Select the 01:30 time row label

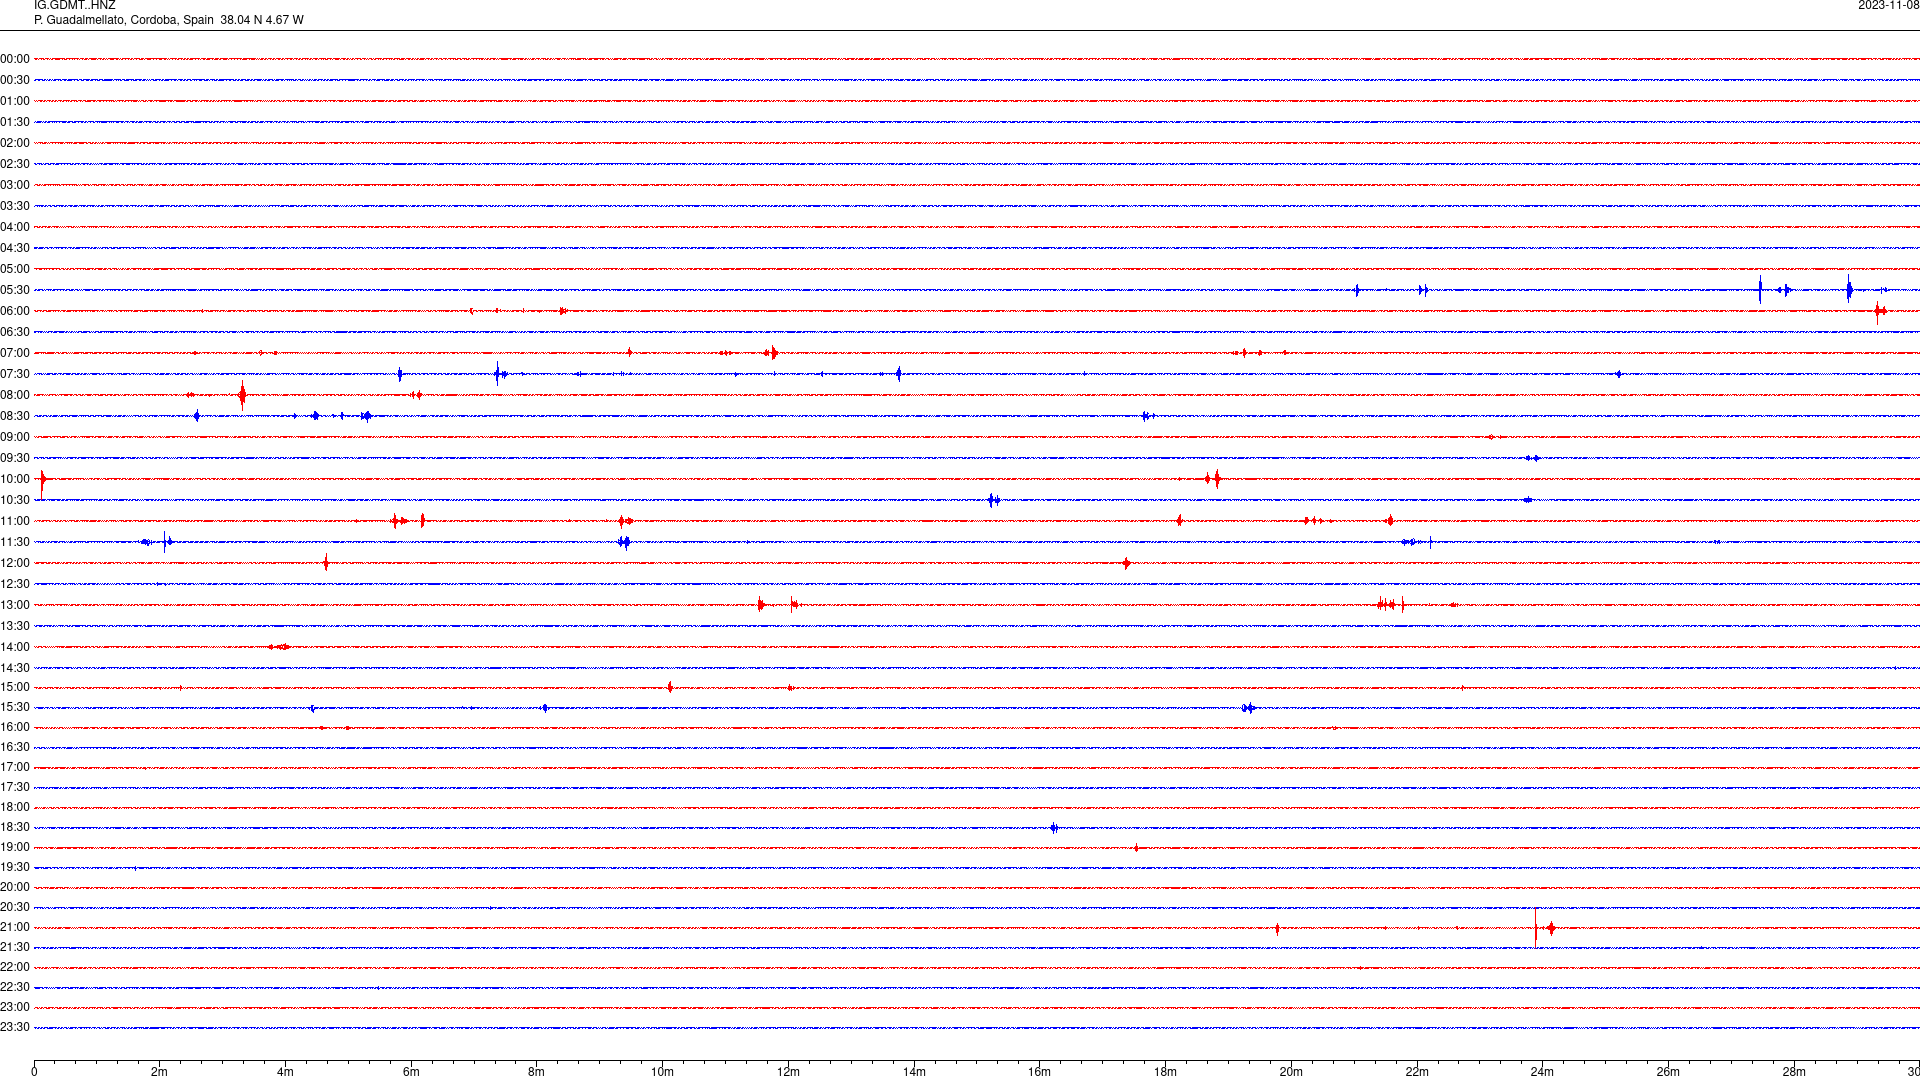pos(15,122)
